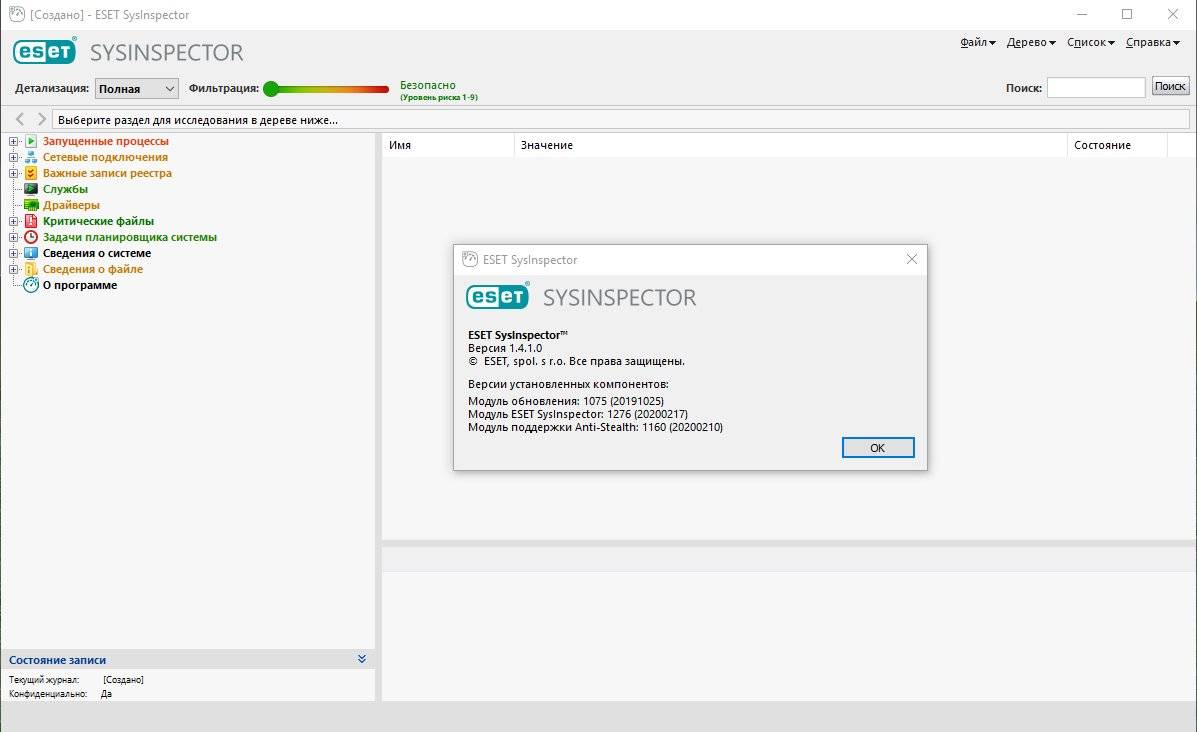This screenshot has width=1197, height=732.
Task: Expand the Критические файлы node
Action: click(14, 221)
